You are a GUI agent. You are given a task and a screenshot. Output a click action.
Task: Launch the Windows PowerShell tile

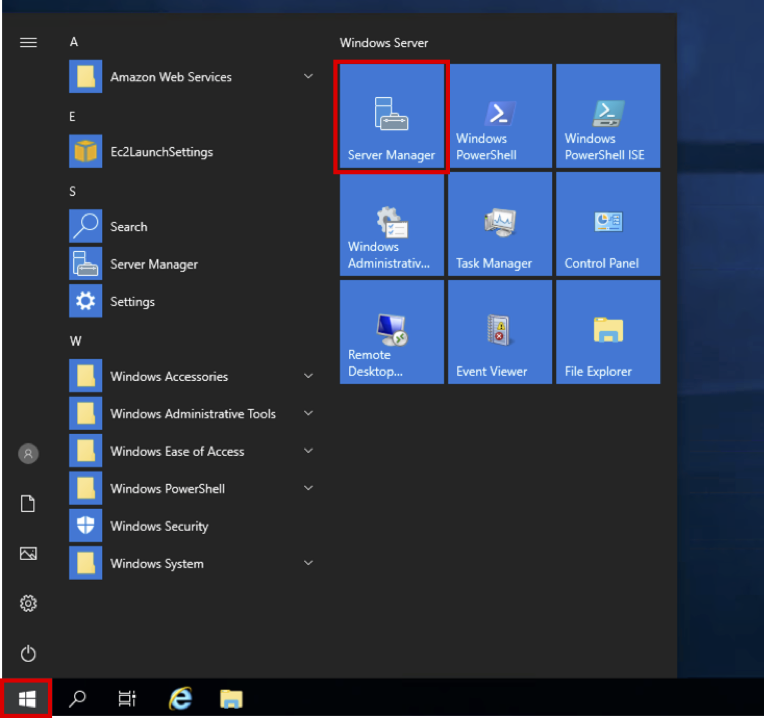(x=499, y=117)
